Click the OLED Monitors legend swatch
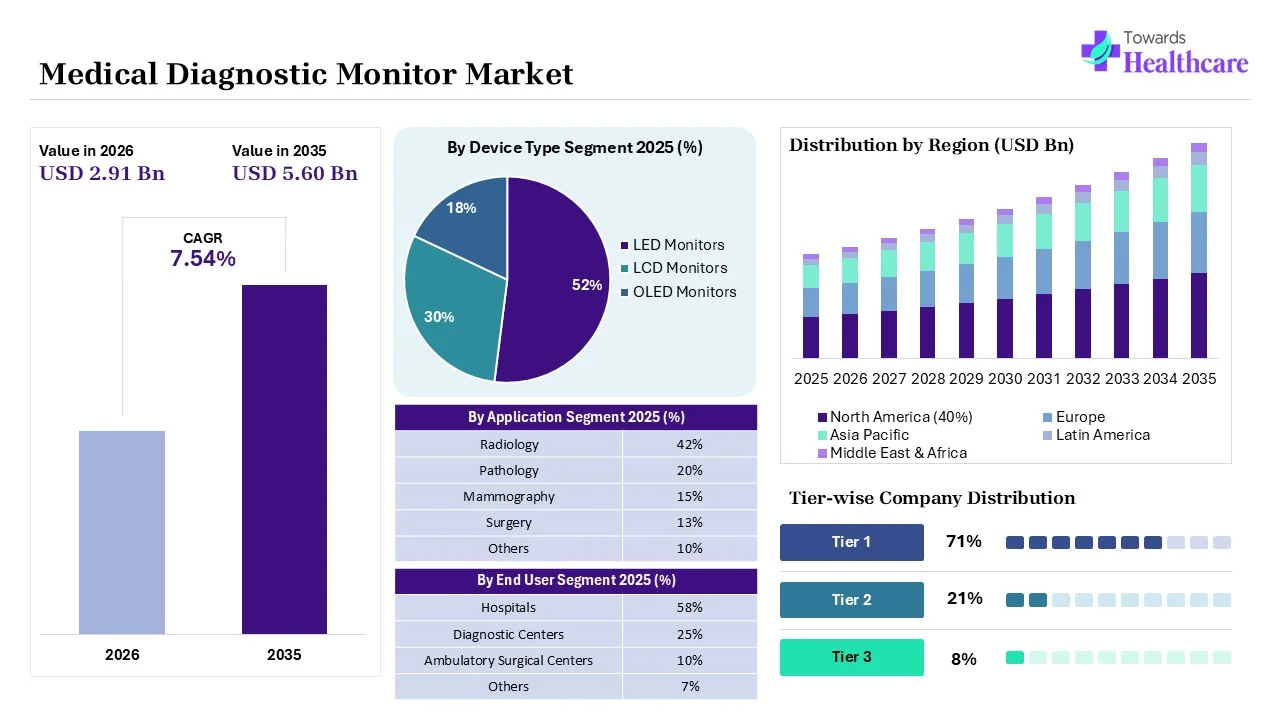The height and width of the screenshot is (720, 1280). tap(625, 292)
